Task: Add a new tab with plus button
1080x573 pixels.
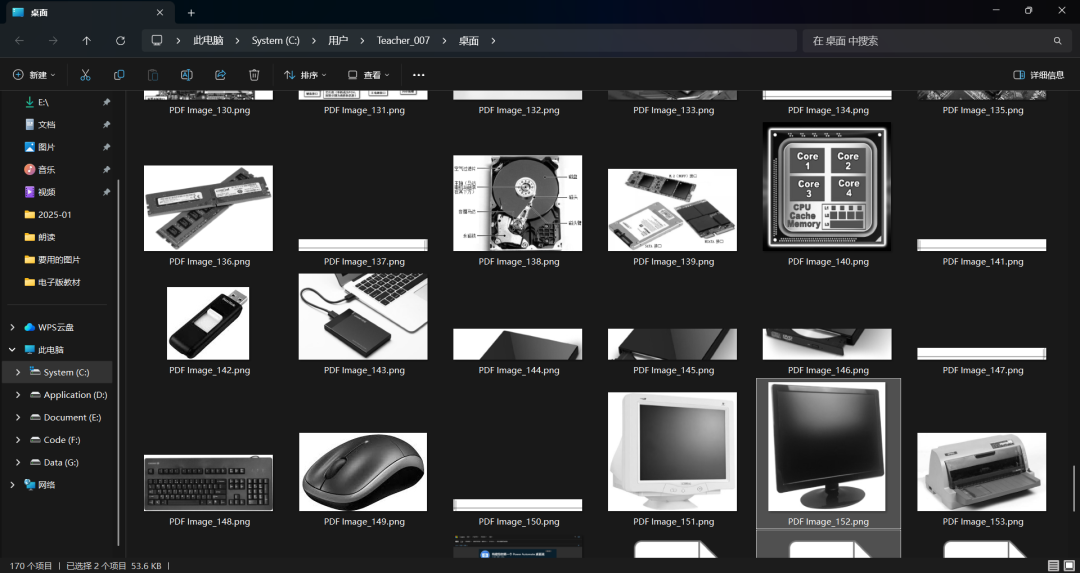Action: 191,12
